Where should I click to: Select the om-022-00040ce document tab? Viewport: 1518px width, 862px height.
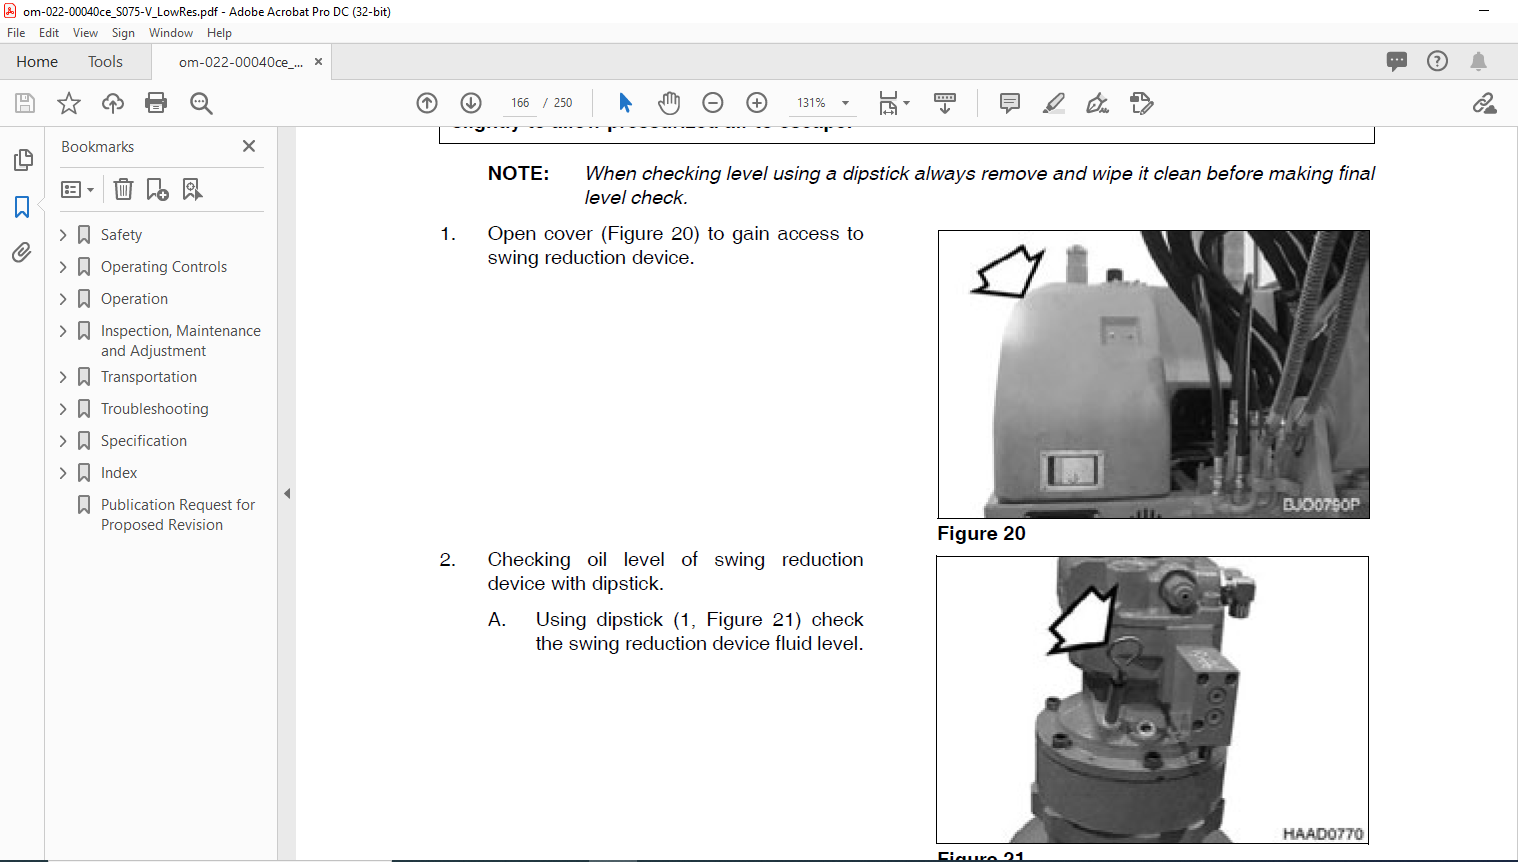point(240,62)
